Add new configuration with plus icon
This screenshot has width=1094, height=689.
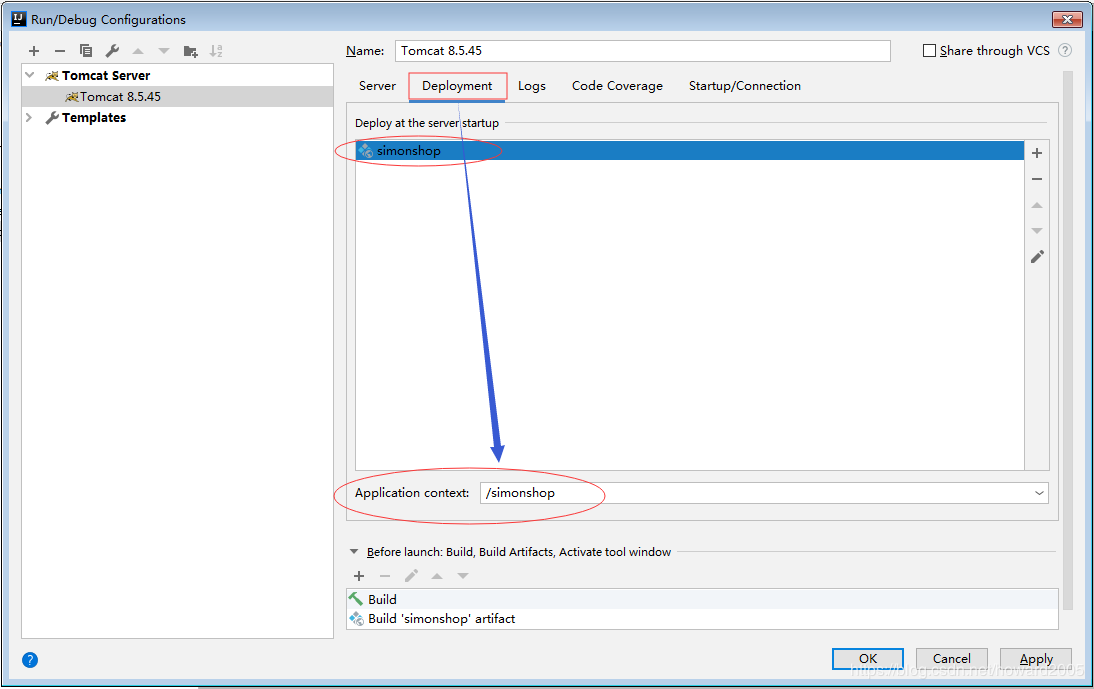33,51
